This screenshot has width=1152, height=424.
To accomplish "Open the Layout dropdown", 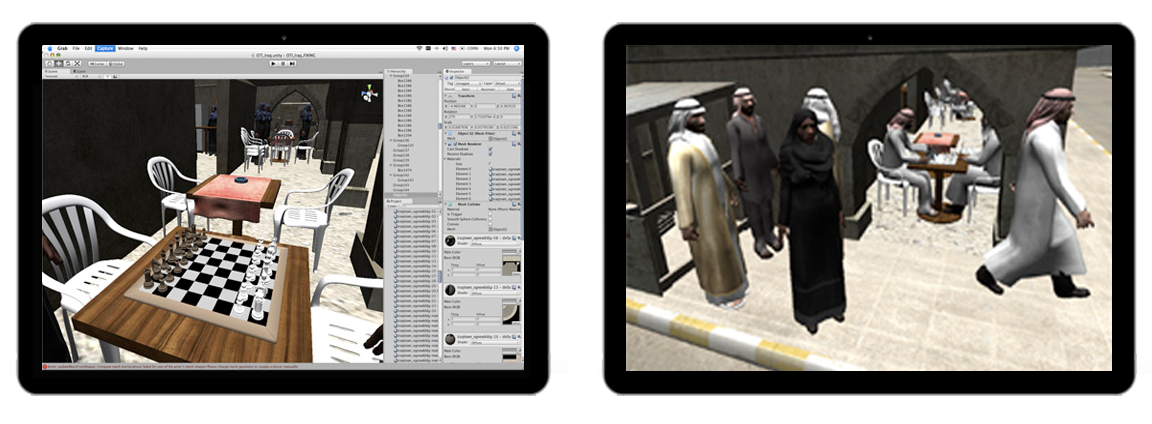I will pyautogui.click(x=507, y=63).
